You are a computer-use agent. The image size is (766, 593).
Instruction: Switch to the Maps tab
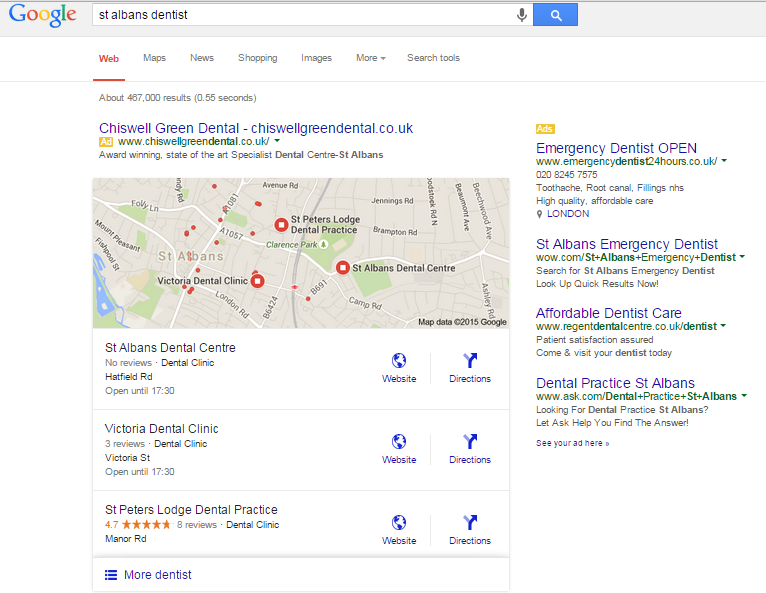154,58
